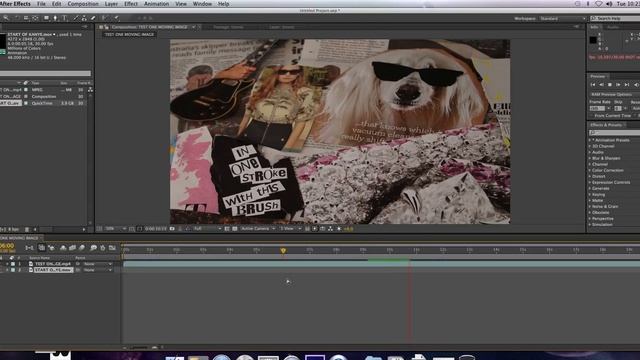The height and width of the screenshot is (360, 640).
Task: Open the 1 View layout dropdown
Action: pyautogui.click(x=290, y=229)
